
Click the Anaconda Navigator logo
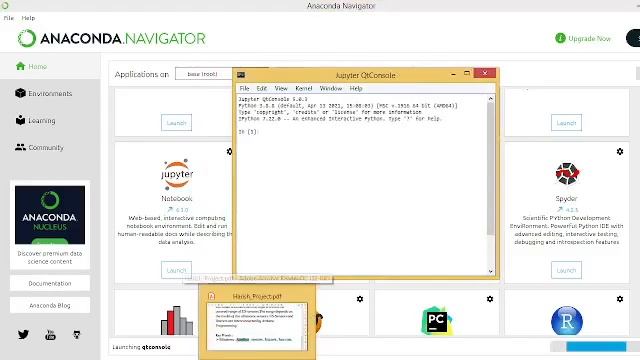point(111,39)
